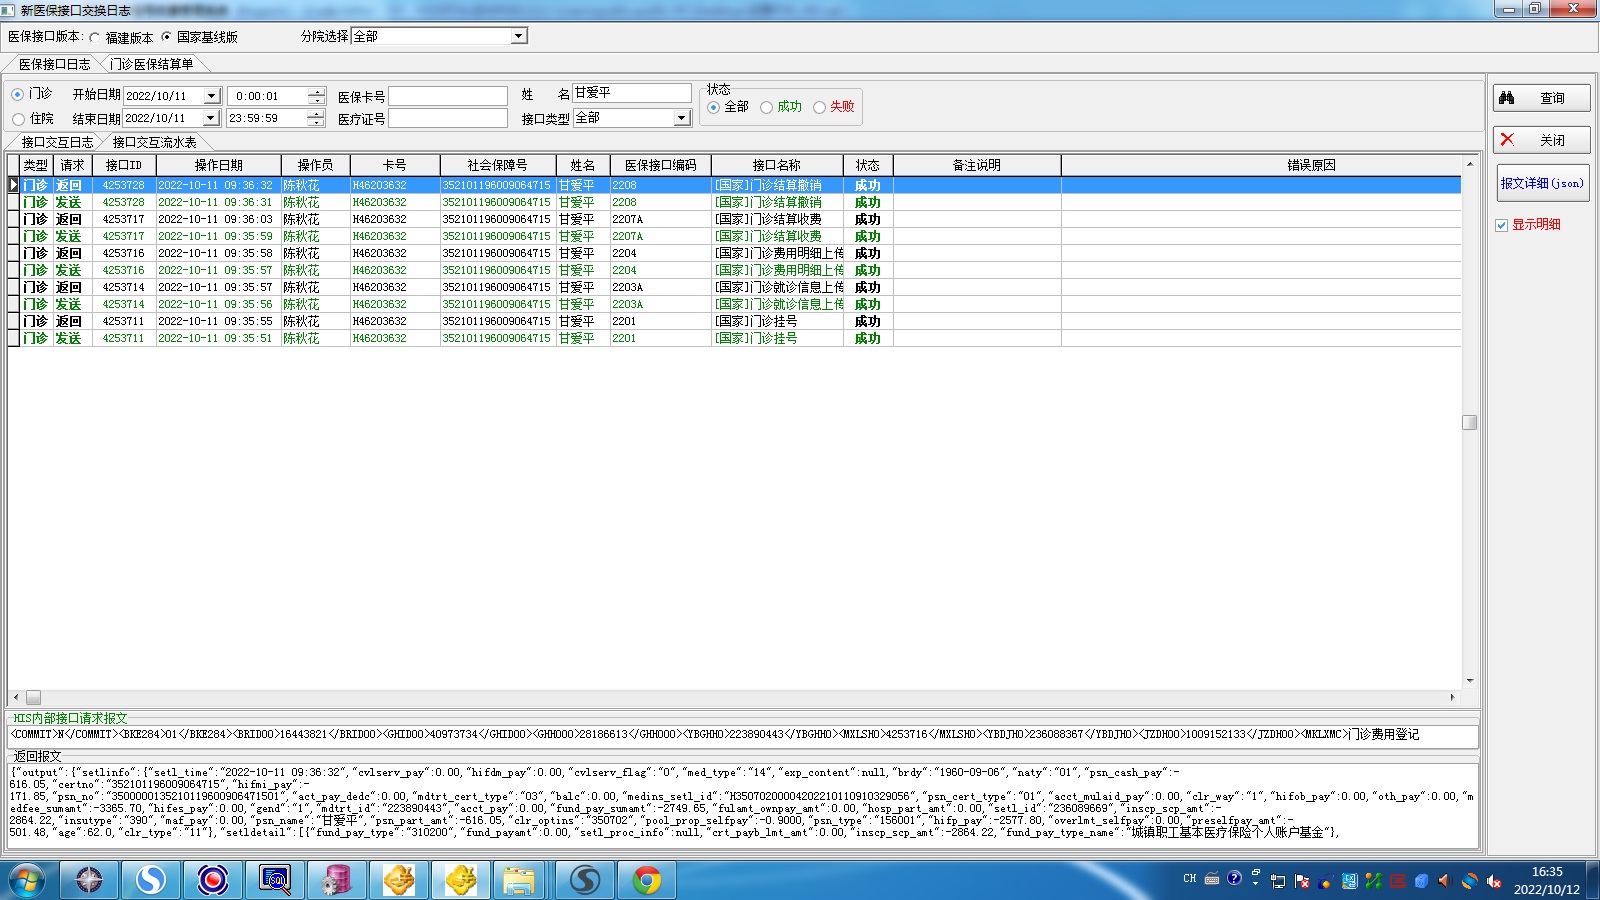Viewport: 1600px width, 900px height.
Task: Click the binoculars icon on query button
Action: pos(1507,98)
